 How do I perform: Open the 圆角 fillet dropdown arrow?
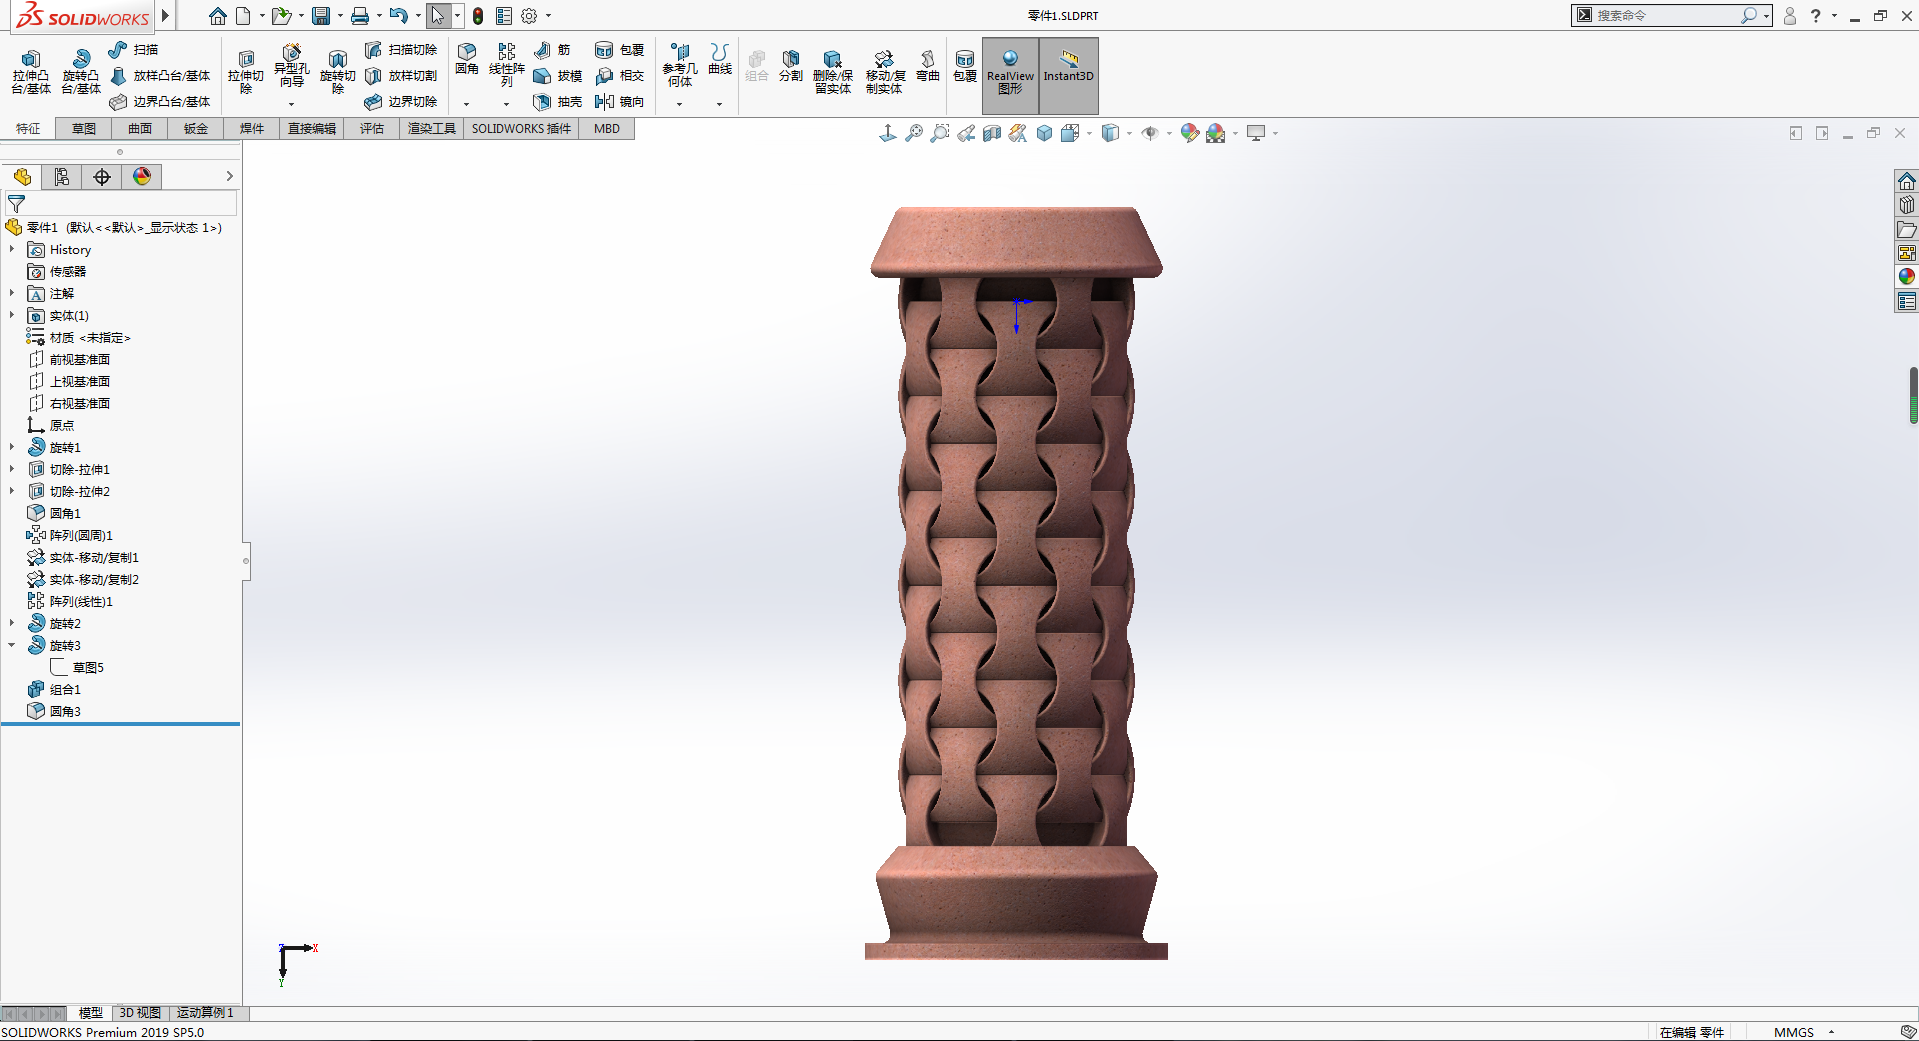coord(466,104)
